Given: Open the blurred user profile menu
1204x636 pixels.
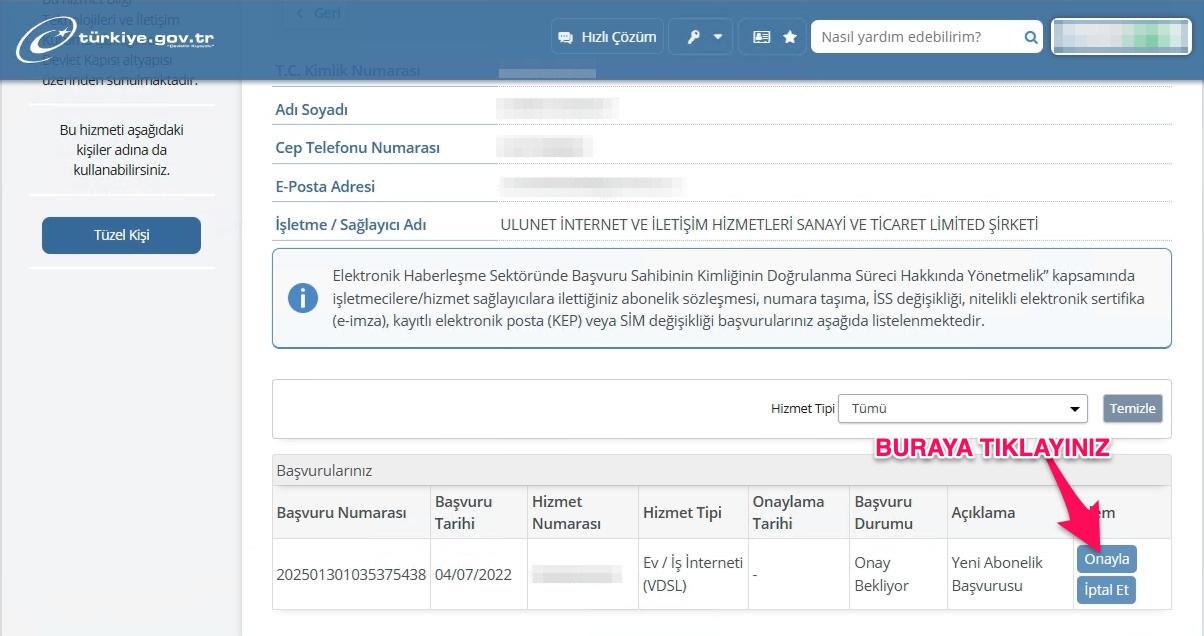Looking at the screenshot, I should (1121, 37).
